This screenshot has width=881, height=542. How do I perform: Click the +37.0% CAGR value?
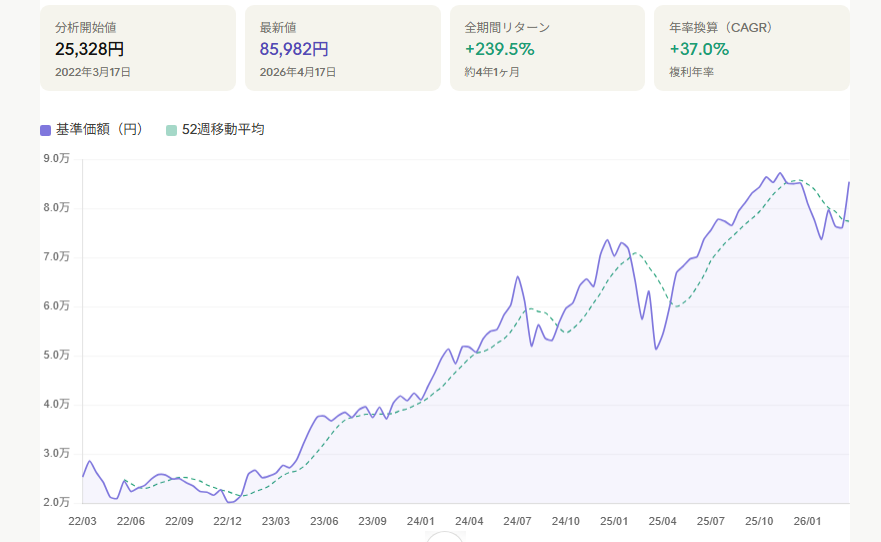click(699, 49)
